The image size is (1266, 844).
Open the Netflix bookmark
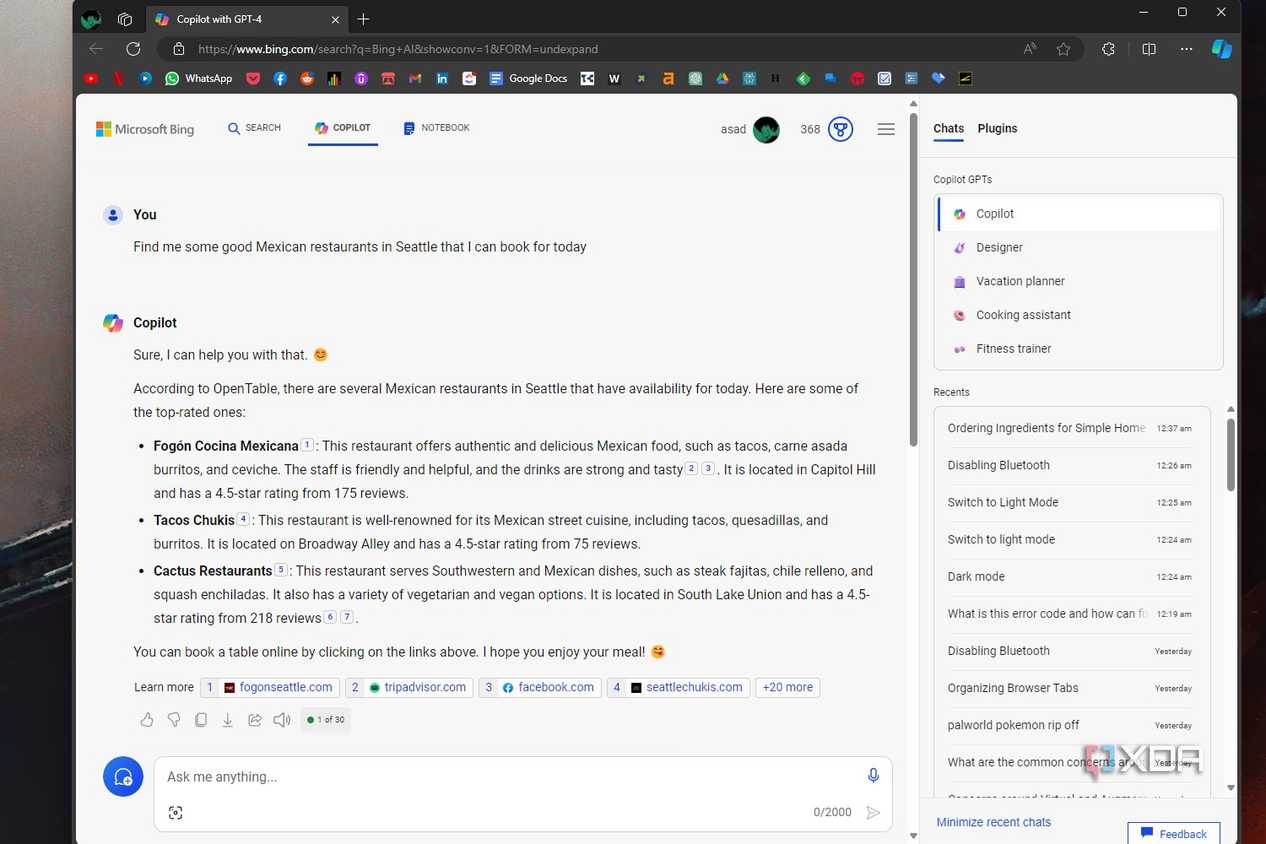(x=118, y=78)
